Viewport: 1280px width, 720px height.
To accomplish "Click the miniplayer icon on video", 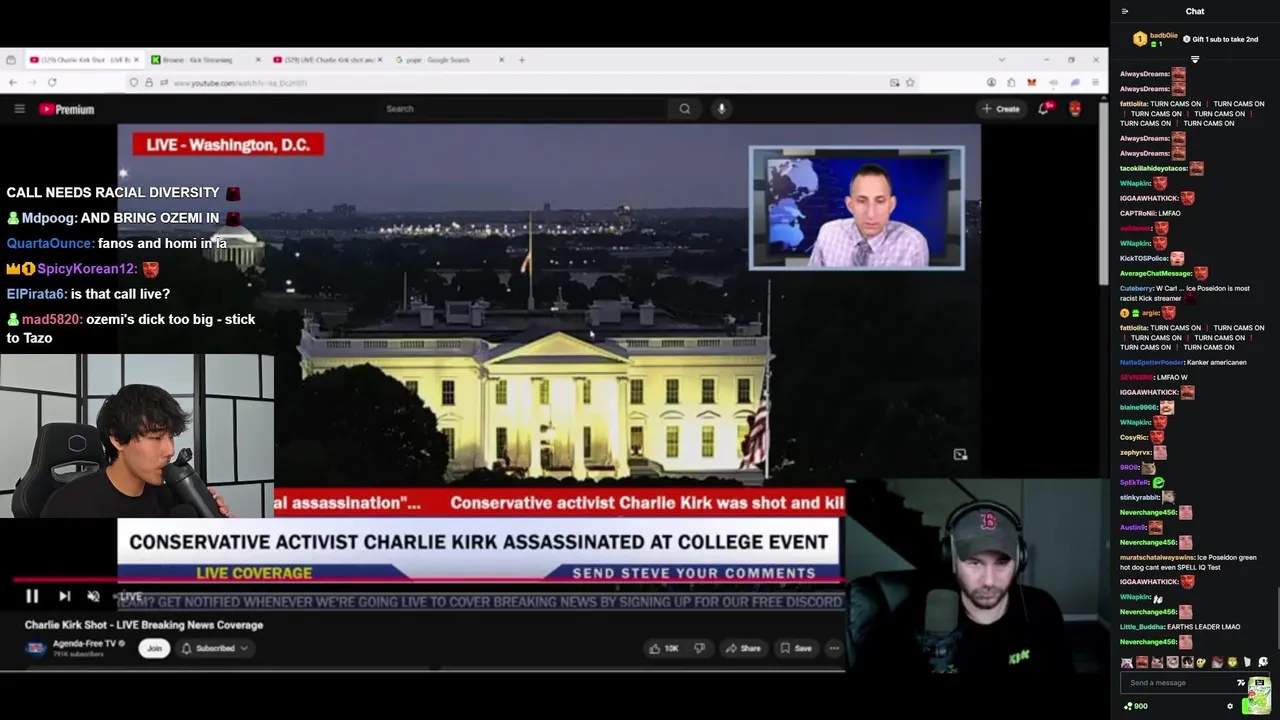I will [960, 455].
